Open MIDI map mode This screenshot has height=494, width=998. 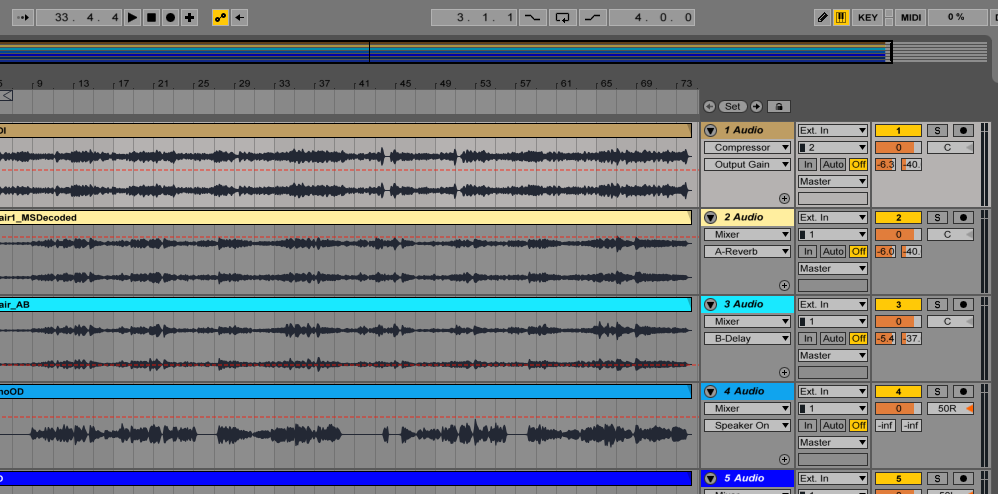tap(911, 18)
